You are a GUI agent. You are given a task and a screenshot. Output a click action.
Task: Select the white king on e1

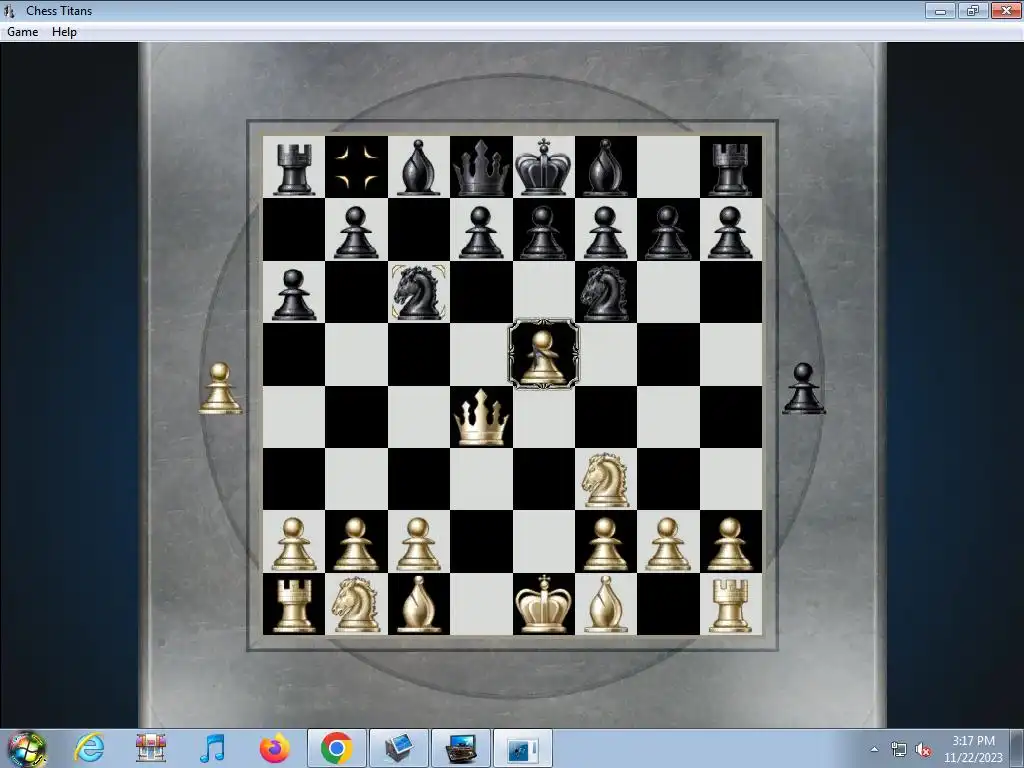pyautogui.click(x=543, y=604)
